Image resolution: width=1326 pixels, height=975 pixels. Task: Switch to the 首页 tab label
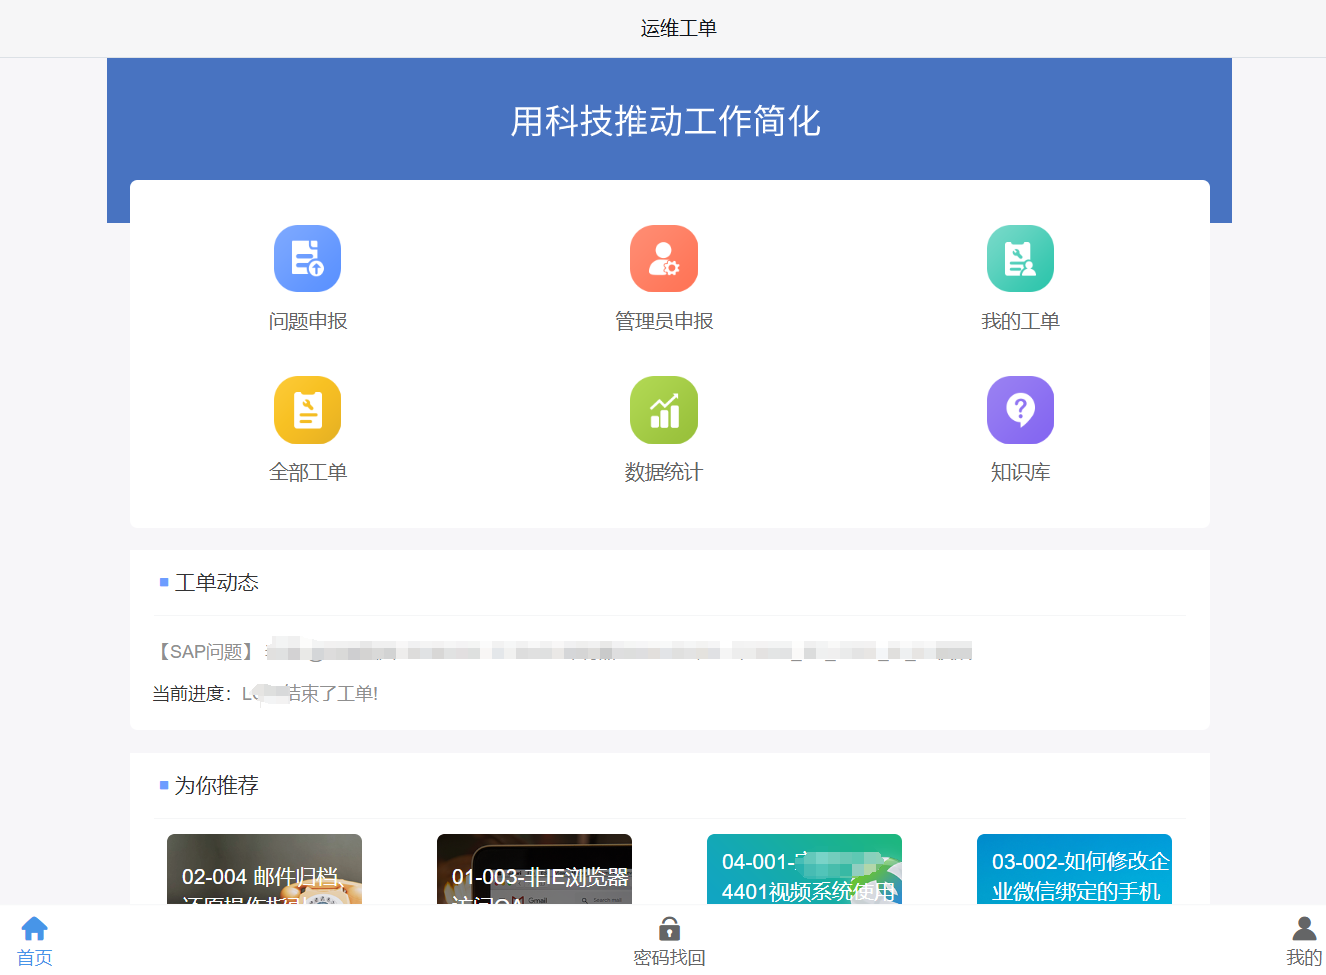(35, 958)
